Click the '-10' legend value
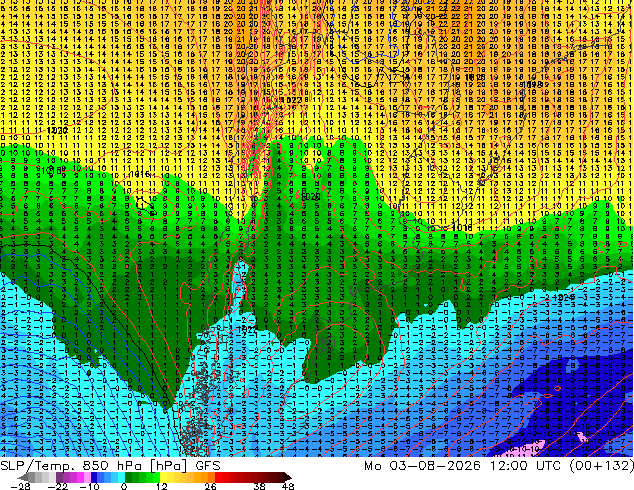The height and width of the screenshot is (490, 634). coord(89,486)
